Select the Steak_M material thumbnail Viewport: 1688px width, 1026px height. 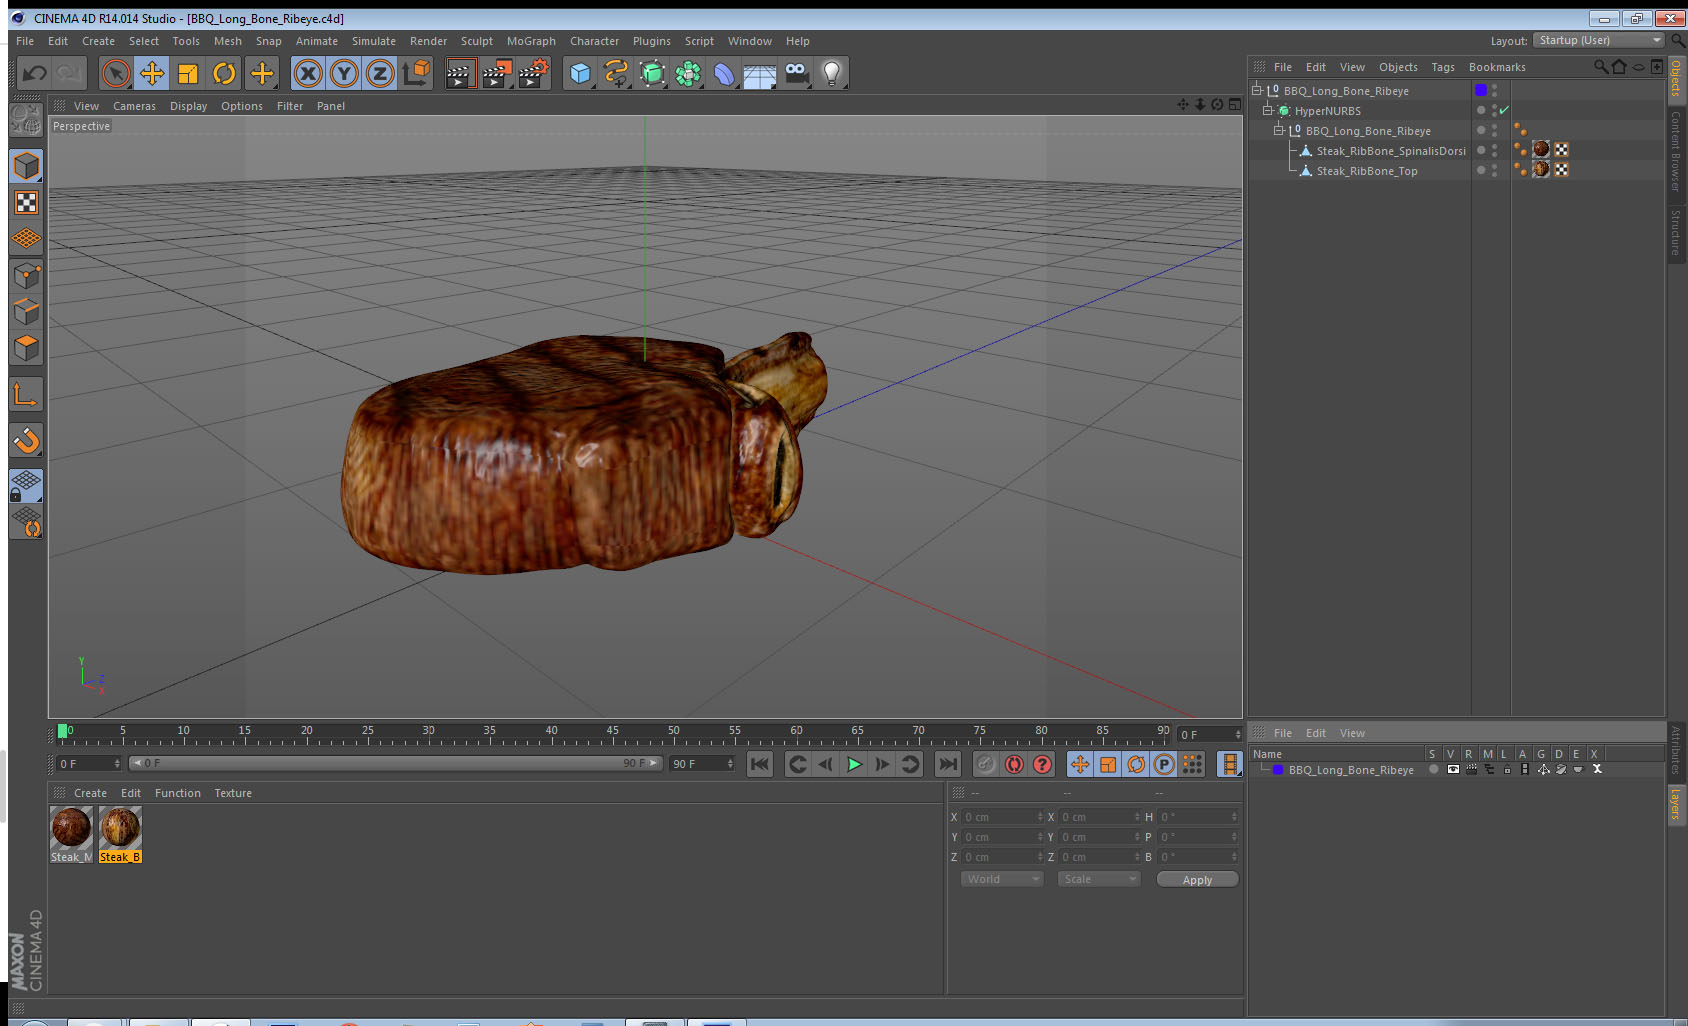click(71, 834)
